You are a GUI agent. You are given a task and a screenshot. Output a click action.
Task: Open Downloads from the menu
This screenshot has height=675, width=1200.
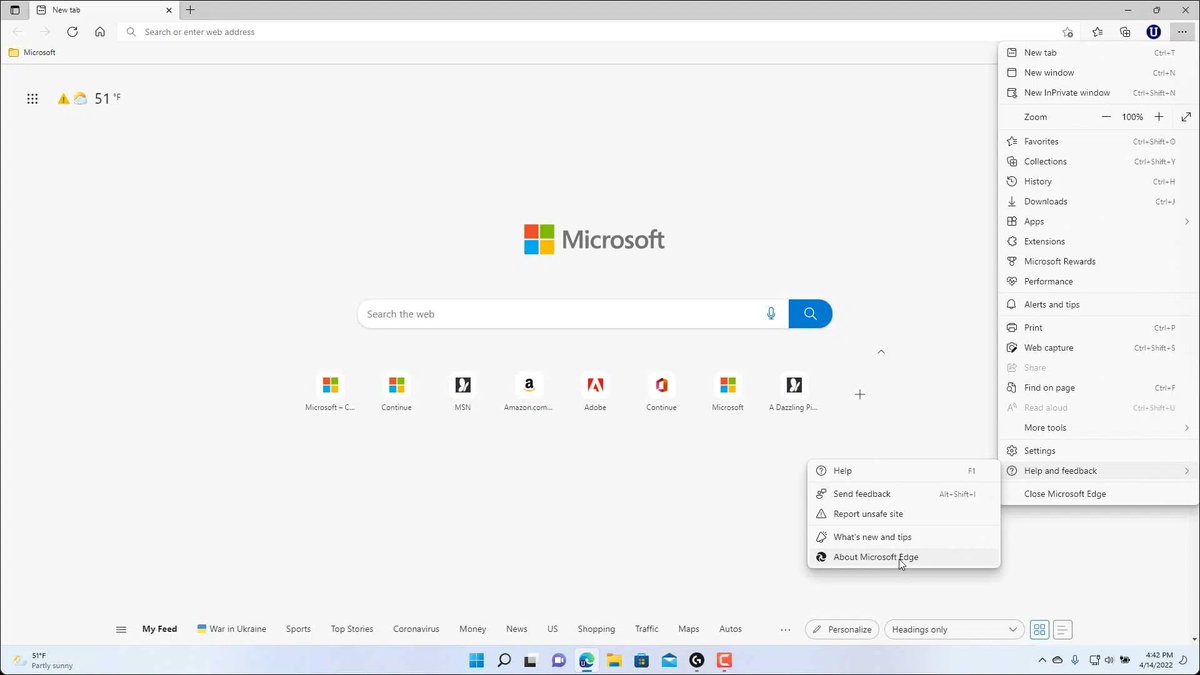[x=1098, y=202]
